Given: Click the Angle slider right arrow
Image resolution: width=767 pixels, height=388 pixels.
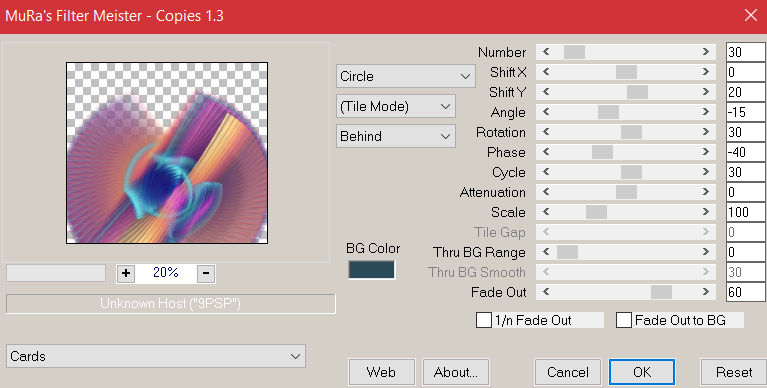Looking at the screenshot, I should coord(705,112).
